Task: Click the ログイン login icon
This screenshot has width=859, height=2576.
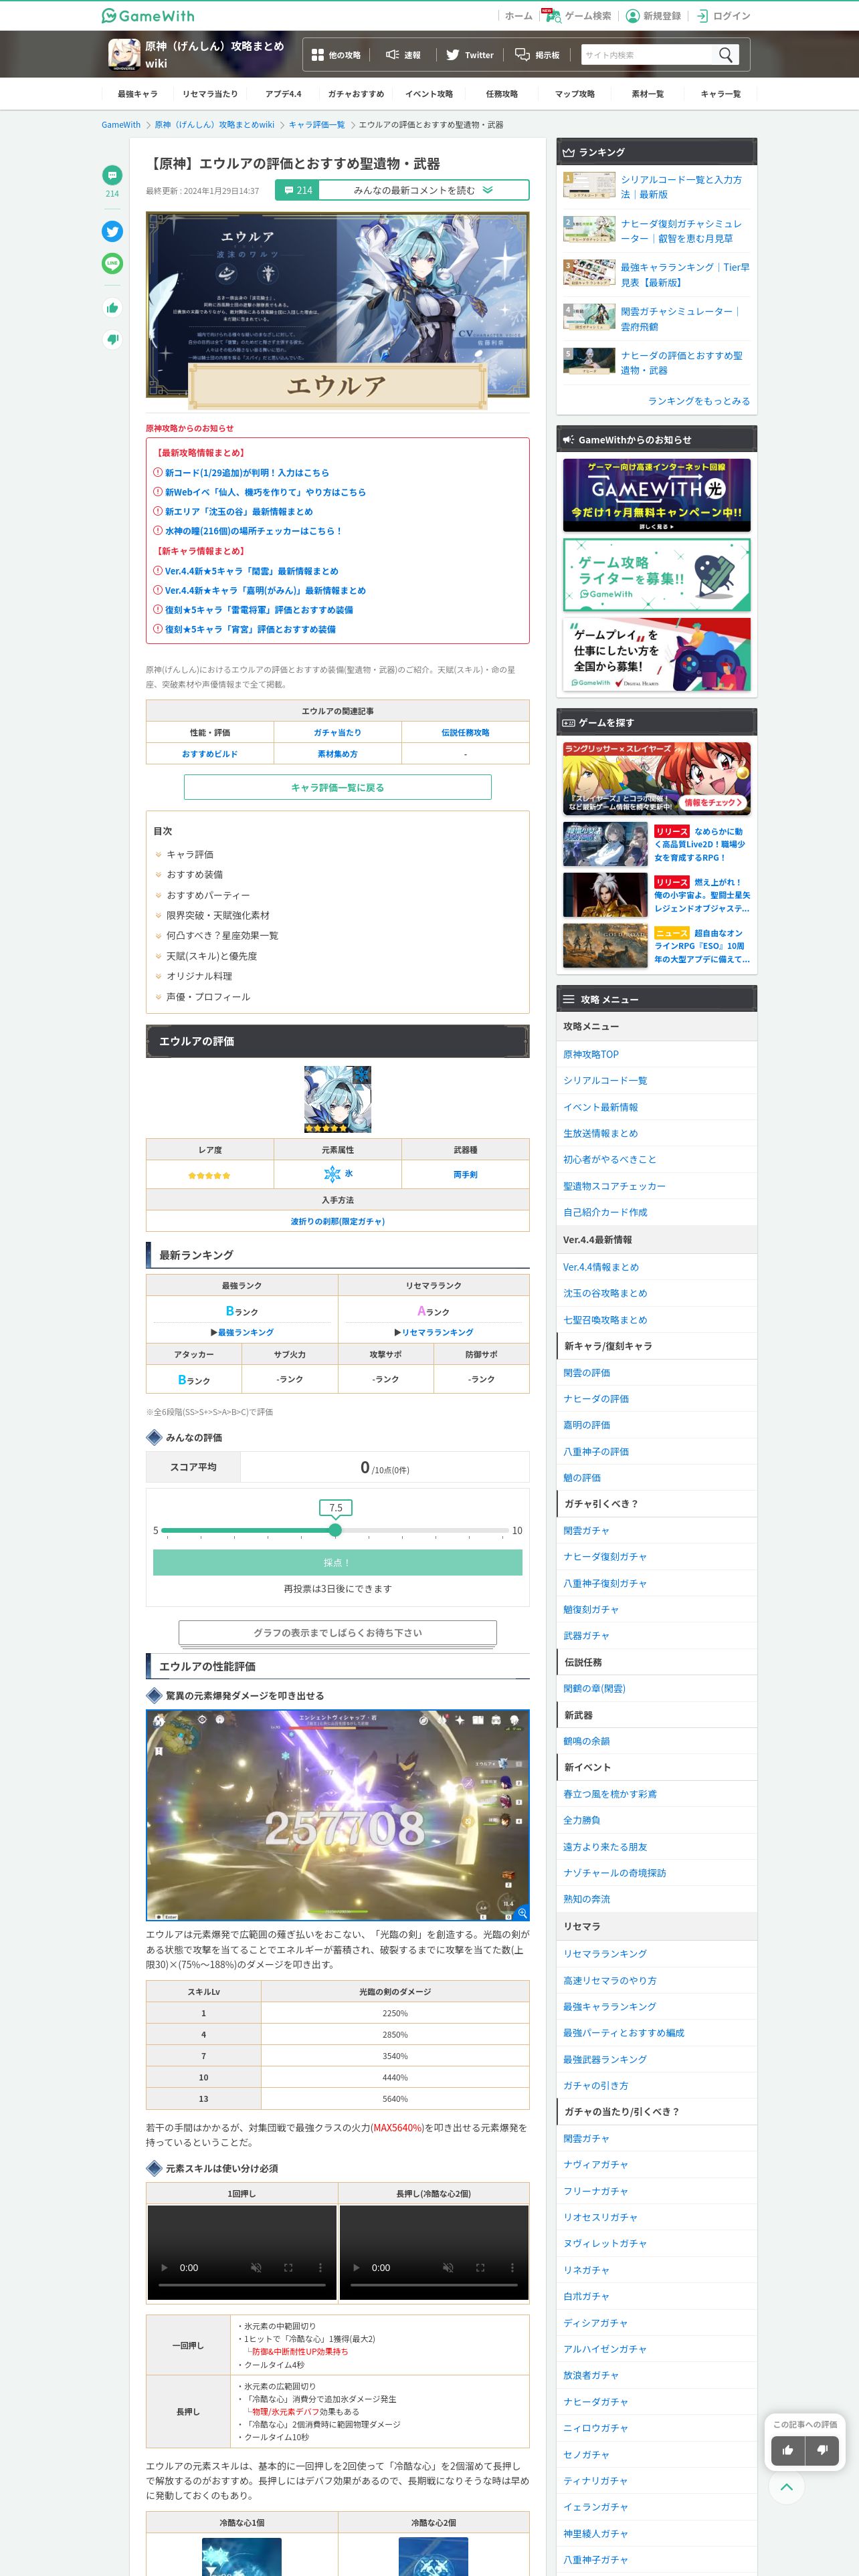Action: click(702, 15)
